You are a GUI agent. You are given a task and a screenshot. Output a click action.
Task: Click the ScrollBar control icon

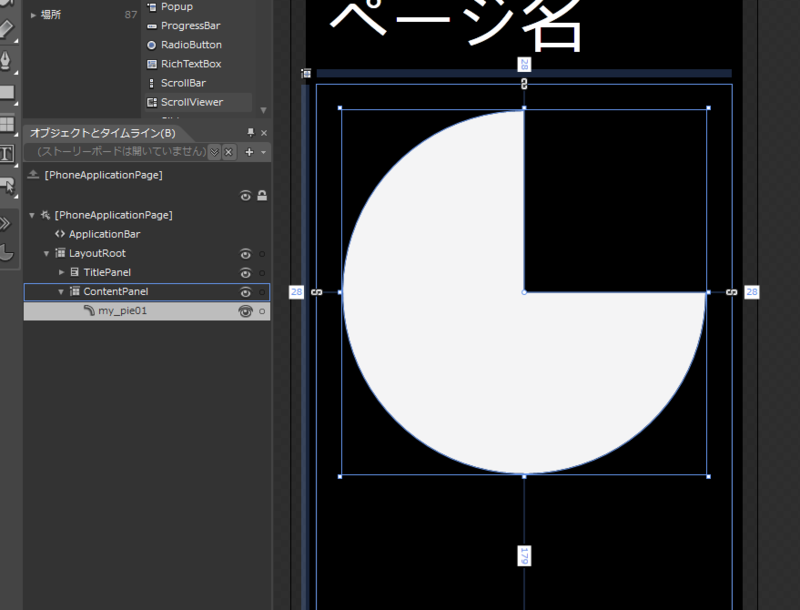pos(152,83)
